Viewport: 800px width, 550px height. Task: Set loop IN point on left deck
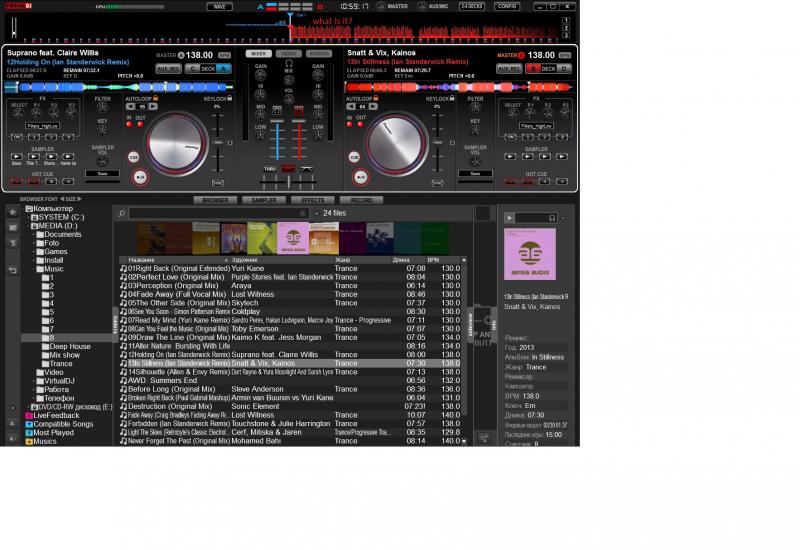(x=129, y=124)
